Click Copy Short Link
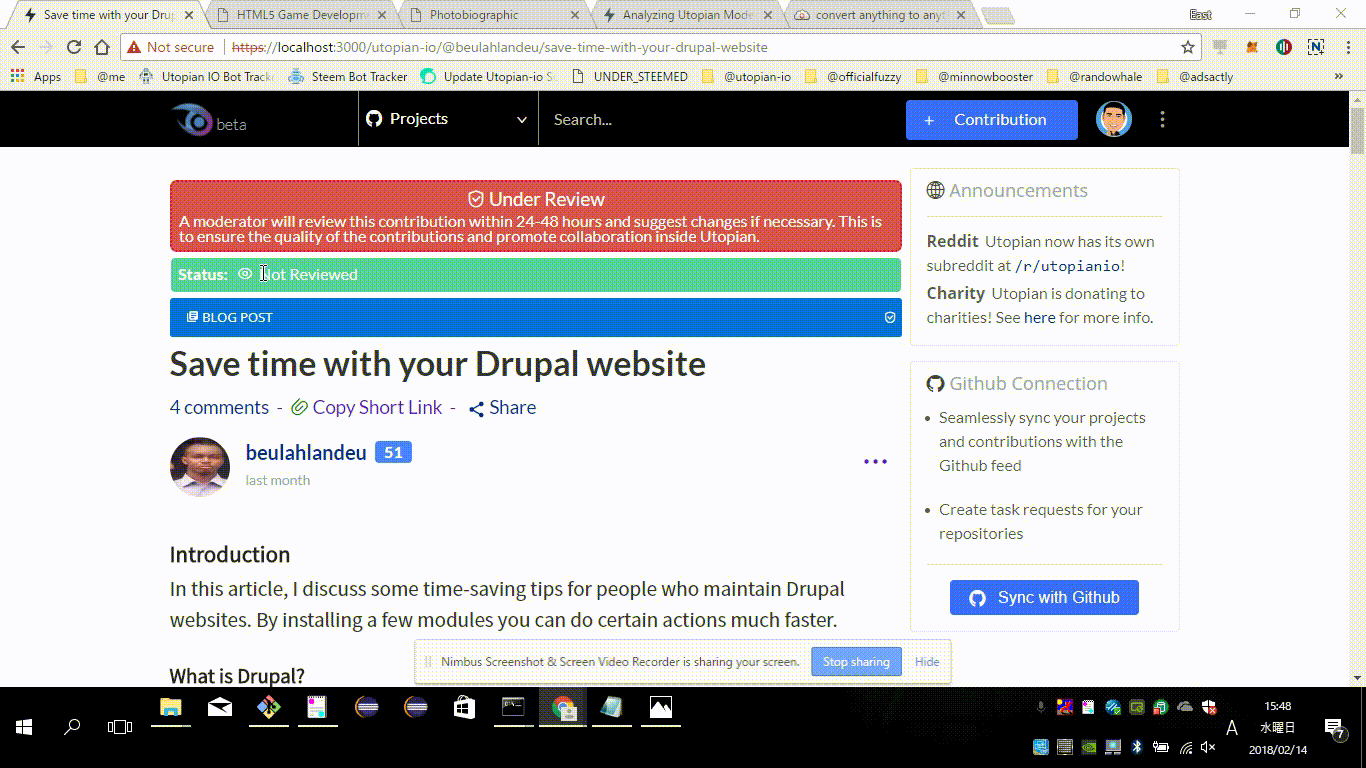The width and height of the screenshot is (1366, 768). tap(377, 407)
